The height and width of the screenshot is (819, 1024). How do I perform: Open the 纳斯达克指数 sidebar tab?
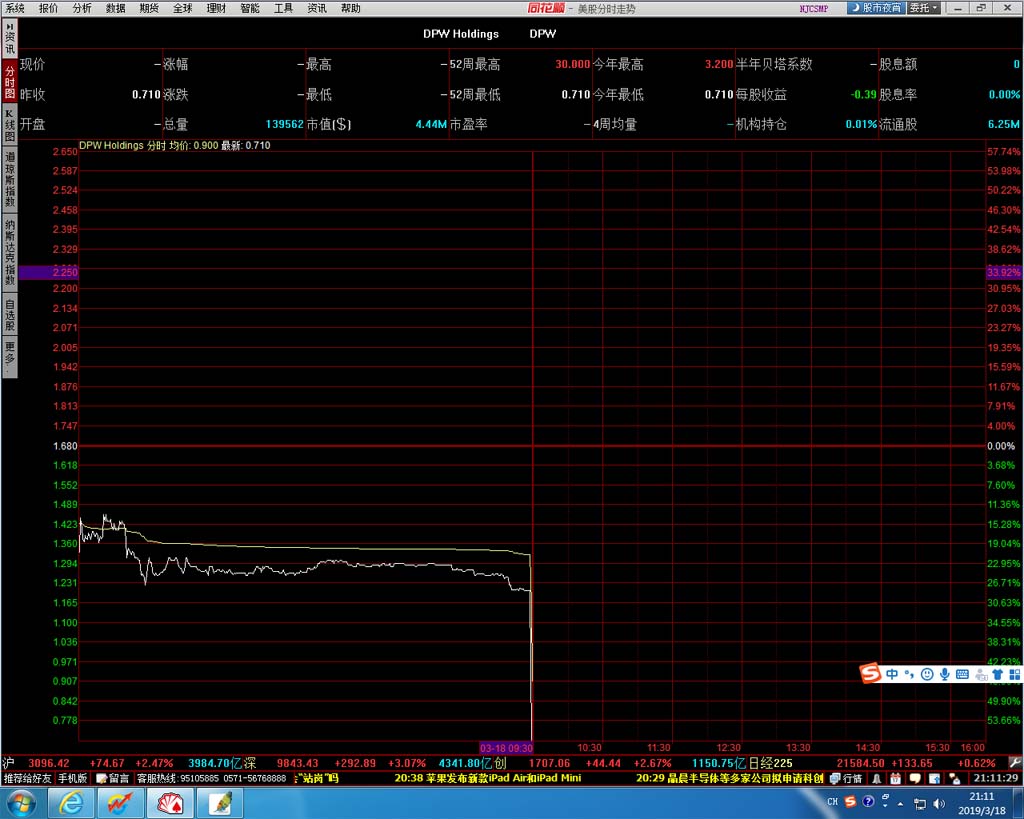point(10,253)
